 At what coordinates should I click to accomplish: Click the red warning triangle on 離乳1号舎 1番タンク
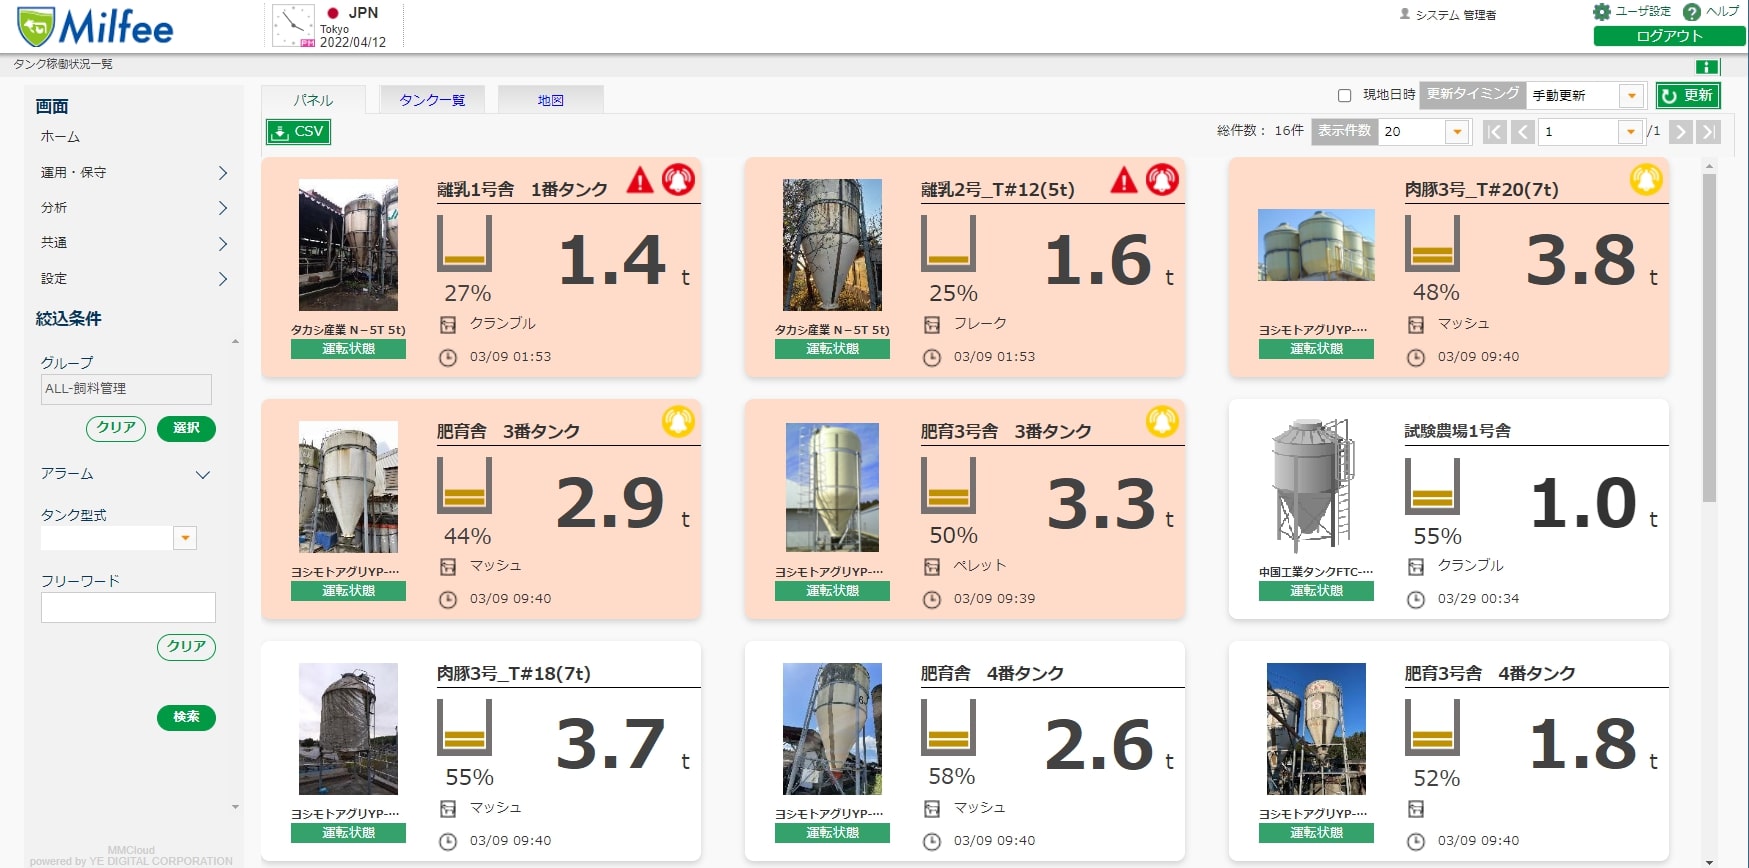640,180
